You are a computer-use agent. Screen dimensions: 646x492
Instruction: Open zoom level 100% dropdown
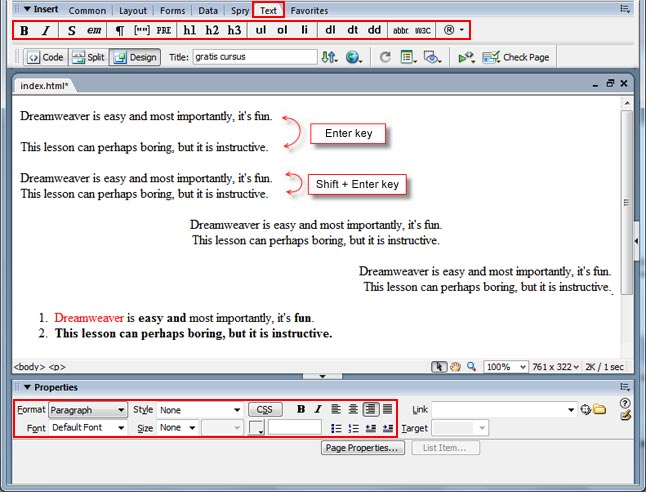506,367
